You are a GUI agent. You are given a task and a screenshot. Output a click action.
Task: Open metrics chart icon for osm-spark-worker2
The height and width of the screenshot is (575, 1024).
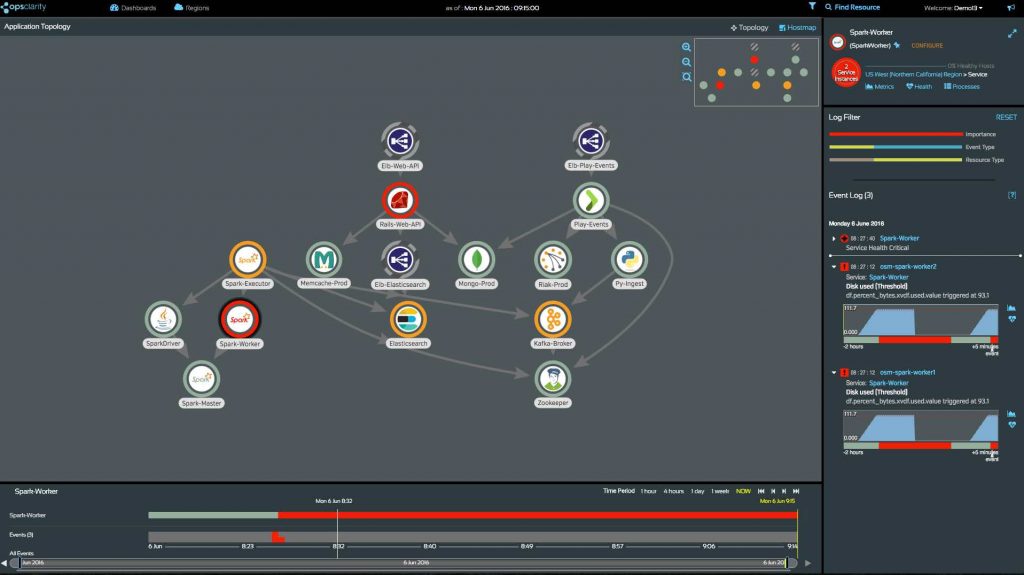point(1011,308)
